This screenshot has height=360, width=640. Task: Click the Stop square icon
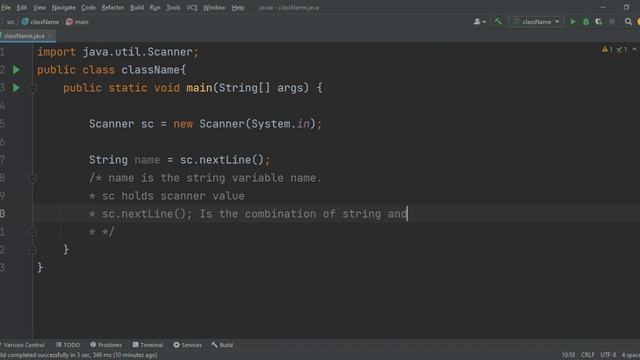point(612,22)
